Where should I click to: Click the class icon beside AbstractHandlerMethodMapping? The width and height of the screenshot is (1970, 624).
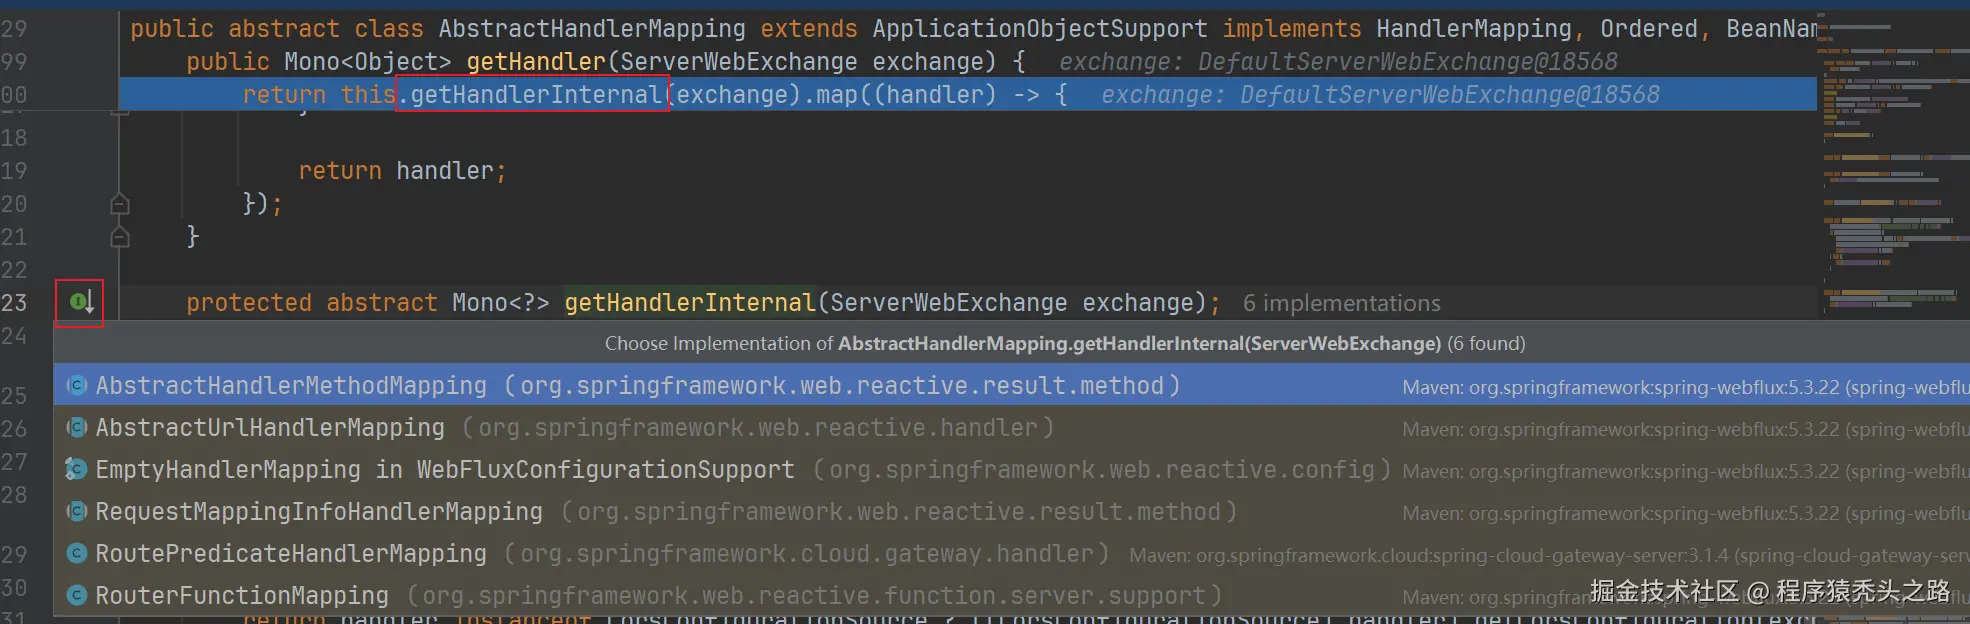(76, 386)
